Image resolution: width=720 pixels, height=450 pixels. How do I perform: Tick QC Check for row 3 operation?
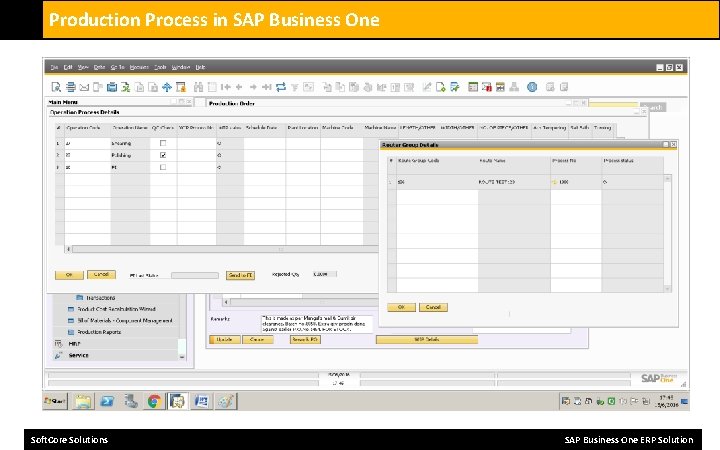pyautogui.click(x=163, y=167)
